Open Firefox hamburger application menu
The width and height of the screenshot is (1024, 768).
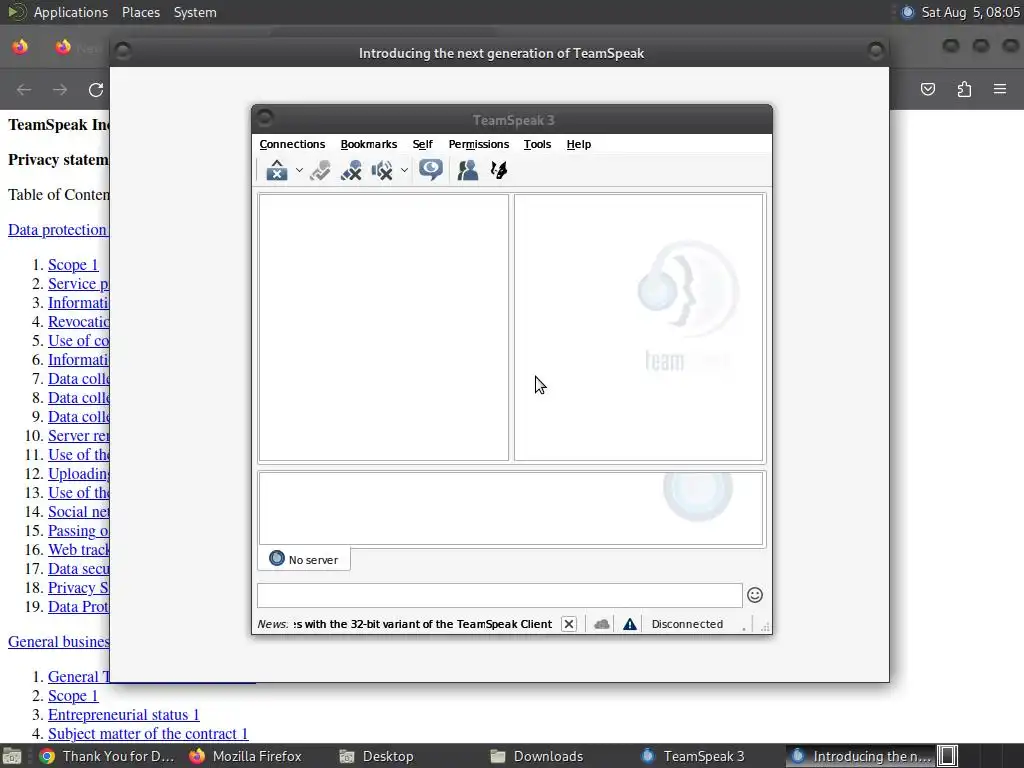click(x=1000, y=89)
